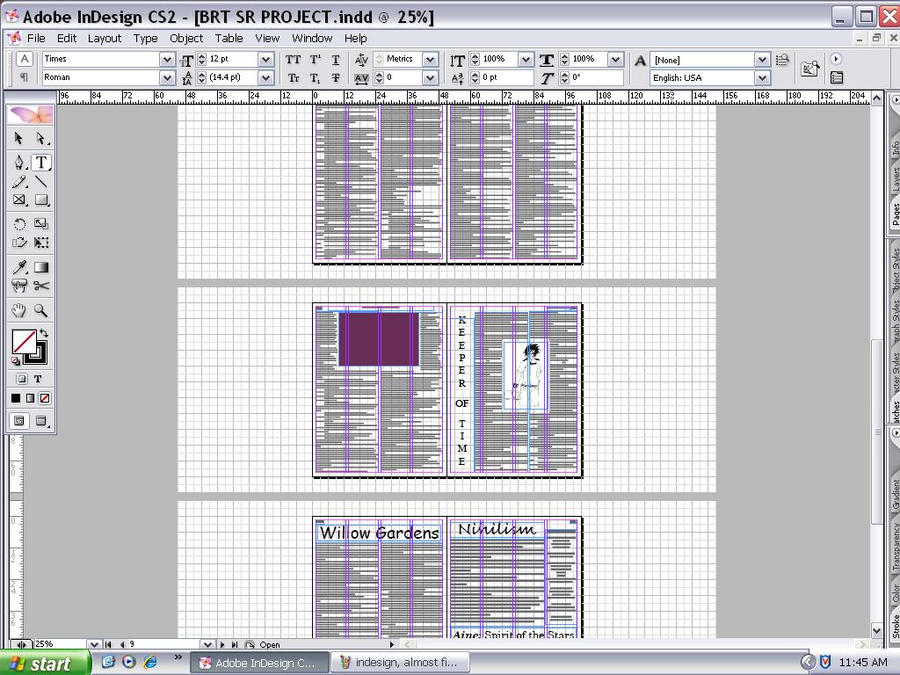Select the Zoom magnifier tool

click(41, 311)
